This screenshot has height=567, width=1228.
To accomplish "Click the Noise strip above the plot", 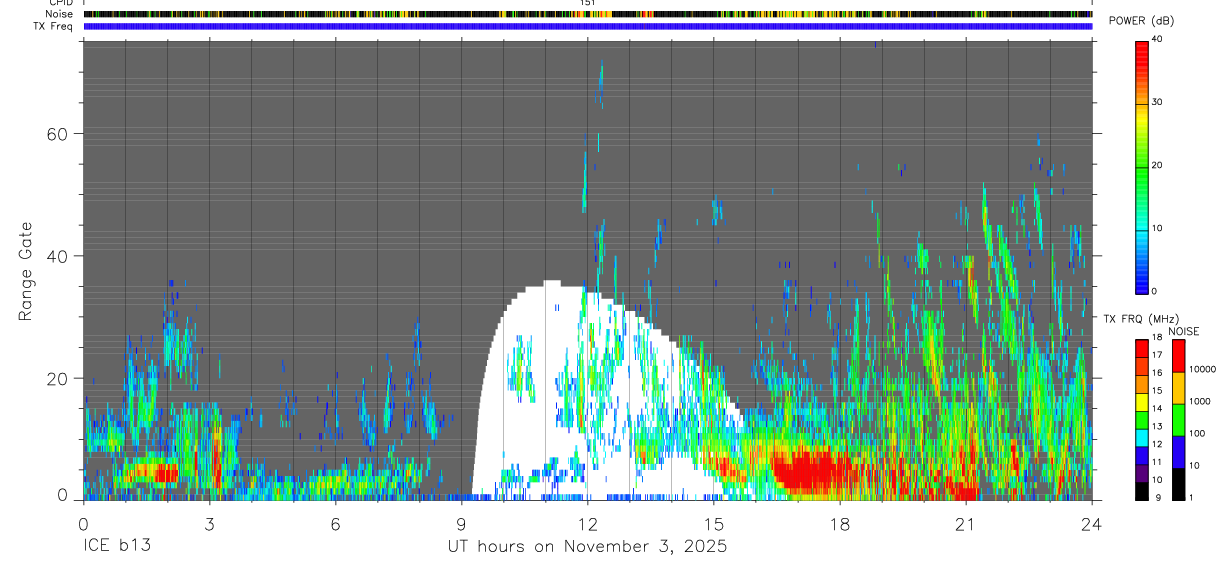I will pyautogui.click(x=588, y=14).
